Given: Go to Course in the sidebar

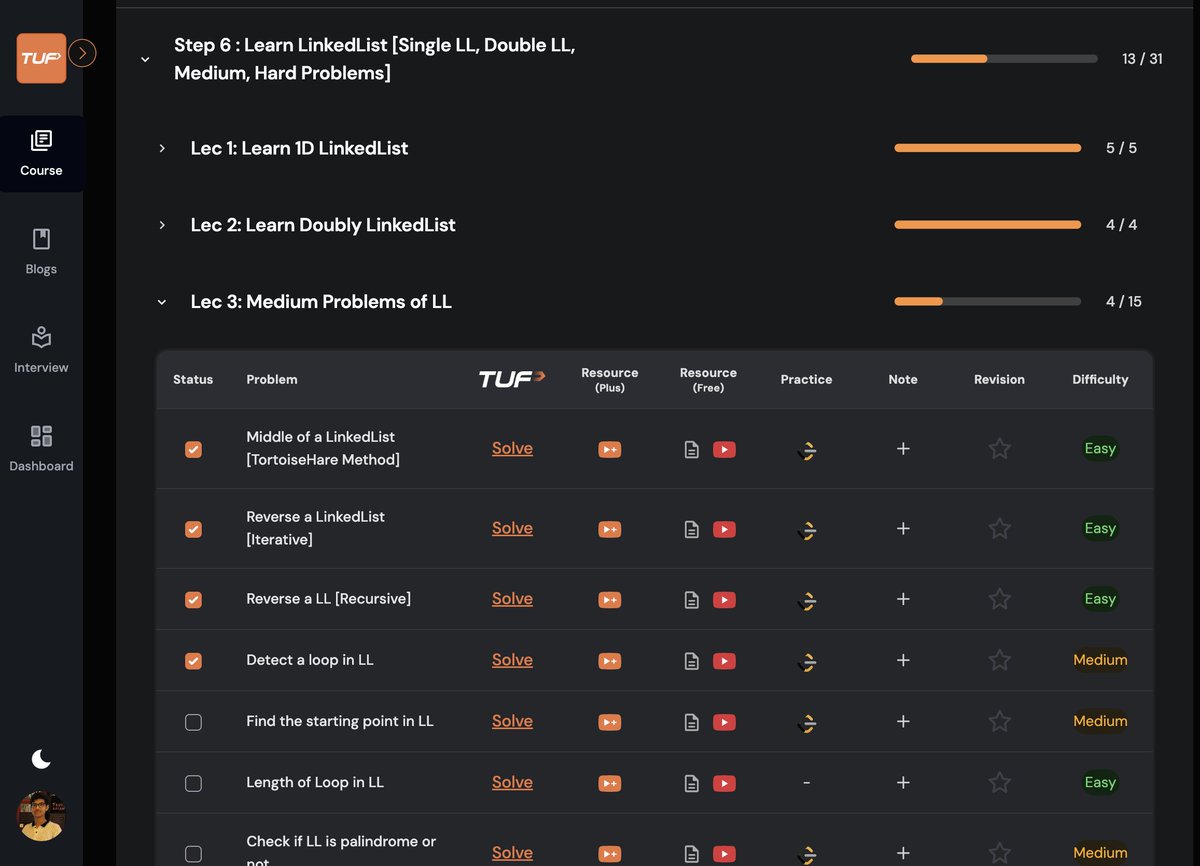Looking at the screenshot, I should point(41,153).
